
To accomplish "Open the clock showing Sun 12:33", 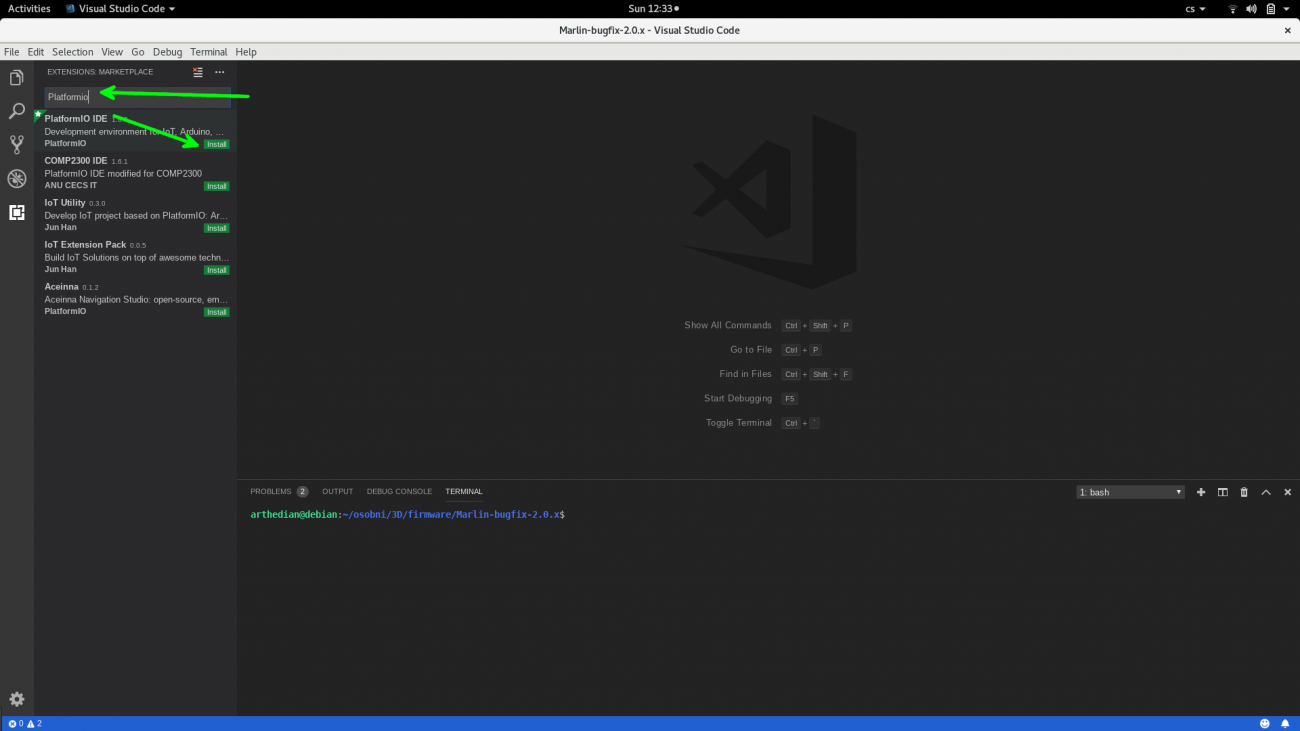I will click(x=653, y=9).
